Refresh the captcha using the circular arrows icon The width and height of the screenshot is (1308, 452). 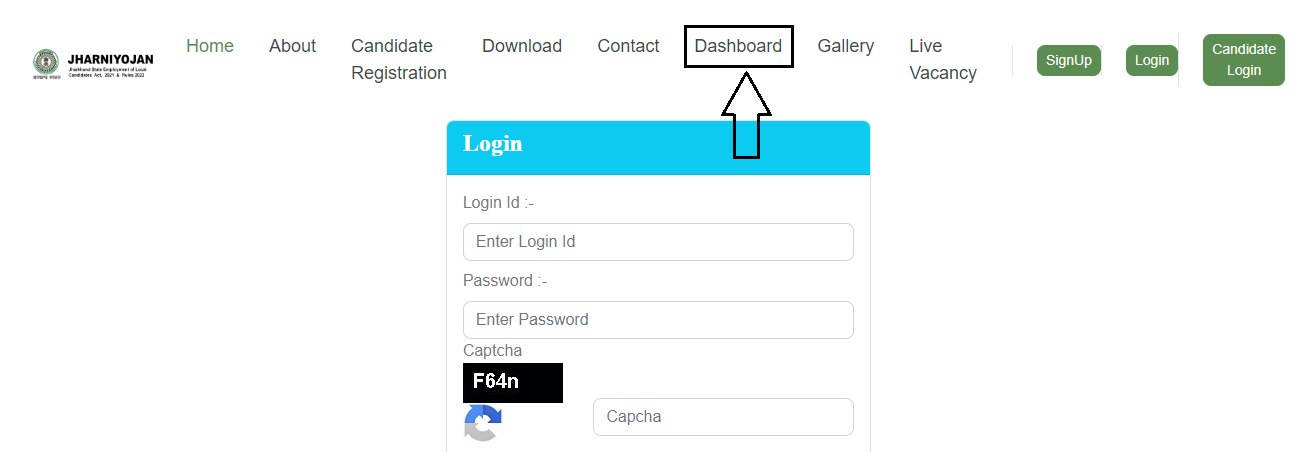[483, 423]
